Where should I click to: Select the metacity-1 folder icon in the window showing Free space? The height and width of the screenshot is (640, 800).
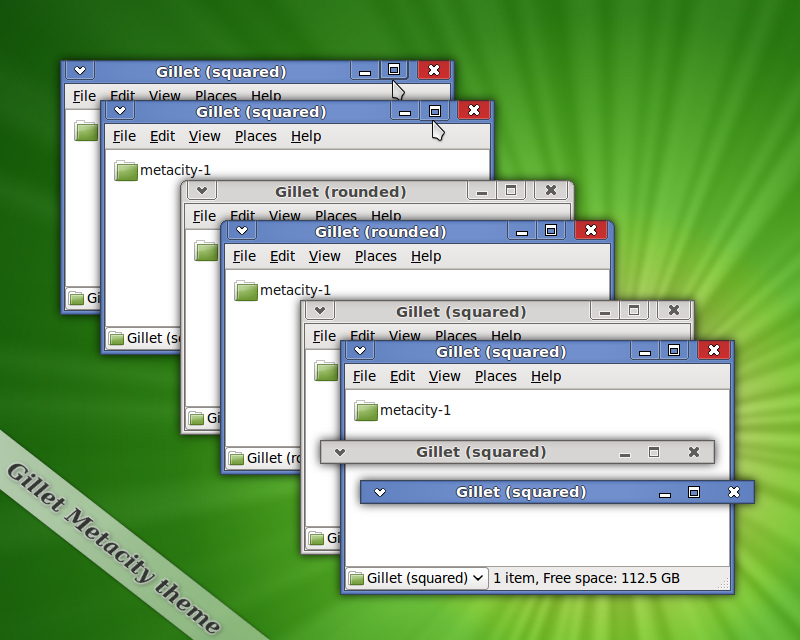pos(366,411)
